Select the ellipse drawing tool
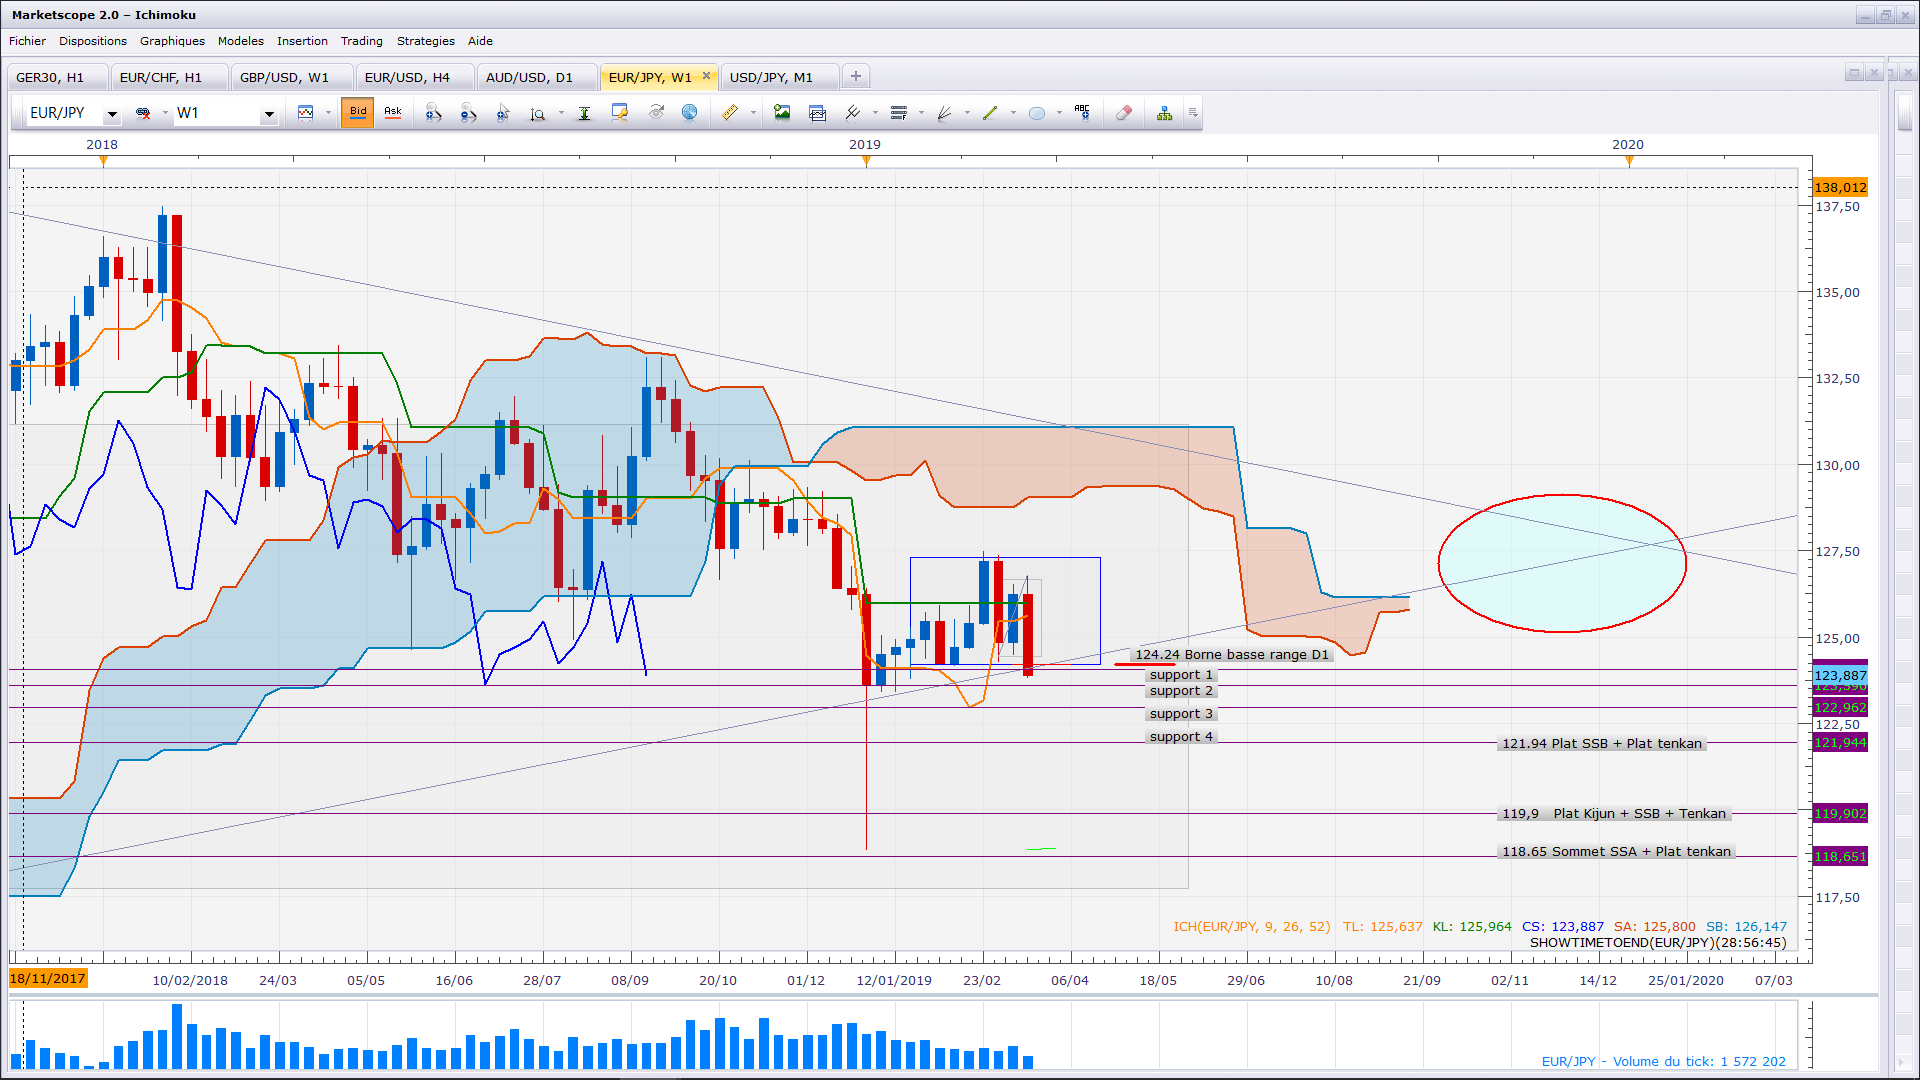 pyautogui.click(x=1037, y=113)
